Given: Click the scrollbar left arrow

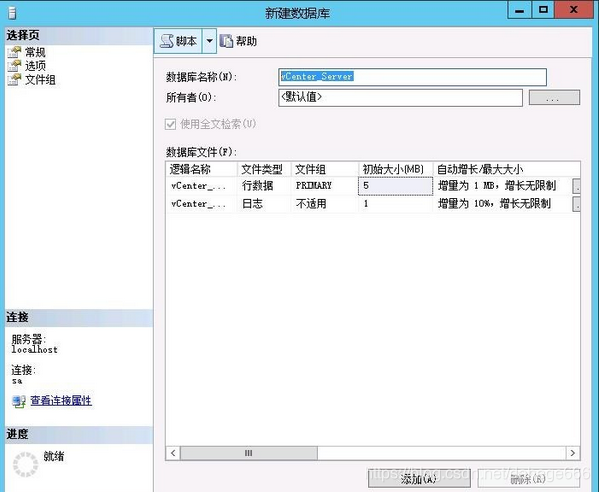Looking at the screenshot, I should (173, 453).
